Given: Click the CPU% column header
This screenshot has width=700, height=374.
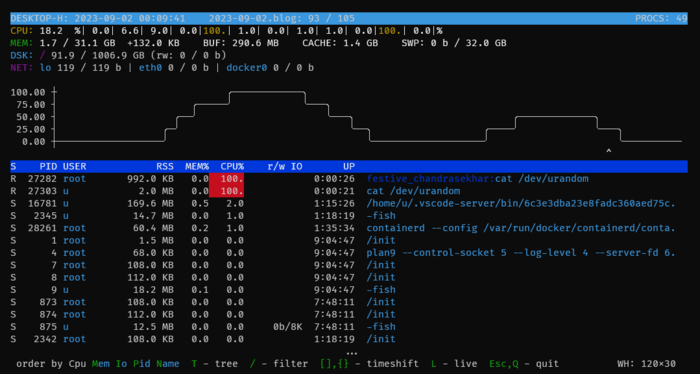Looking at the screenshot, I should pos(232,166).
